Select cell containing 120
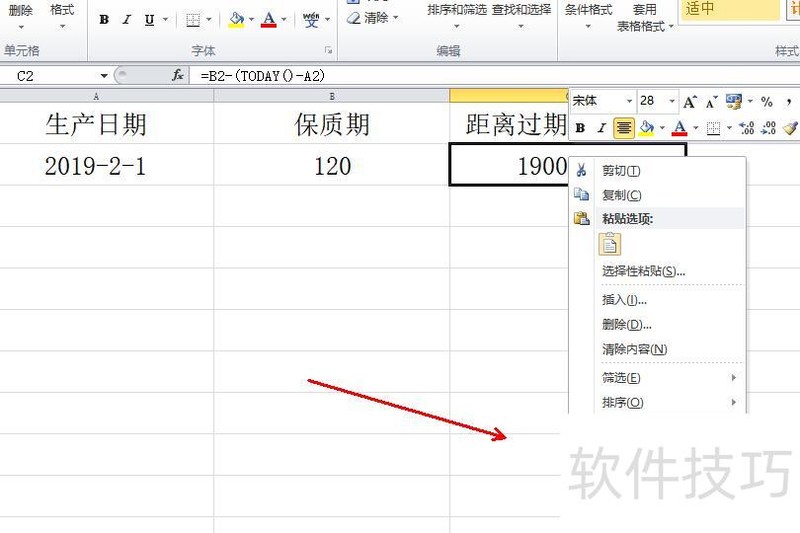 (x=332, y=165)
